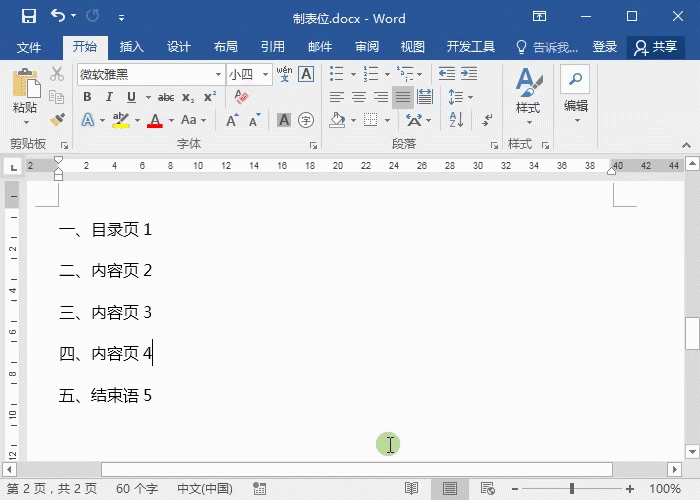This screenshot has width=700, height=500.
Task: Select the Format Painter brush
Action: click(x=57, y=119)
